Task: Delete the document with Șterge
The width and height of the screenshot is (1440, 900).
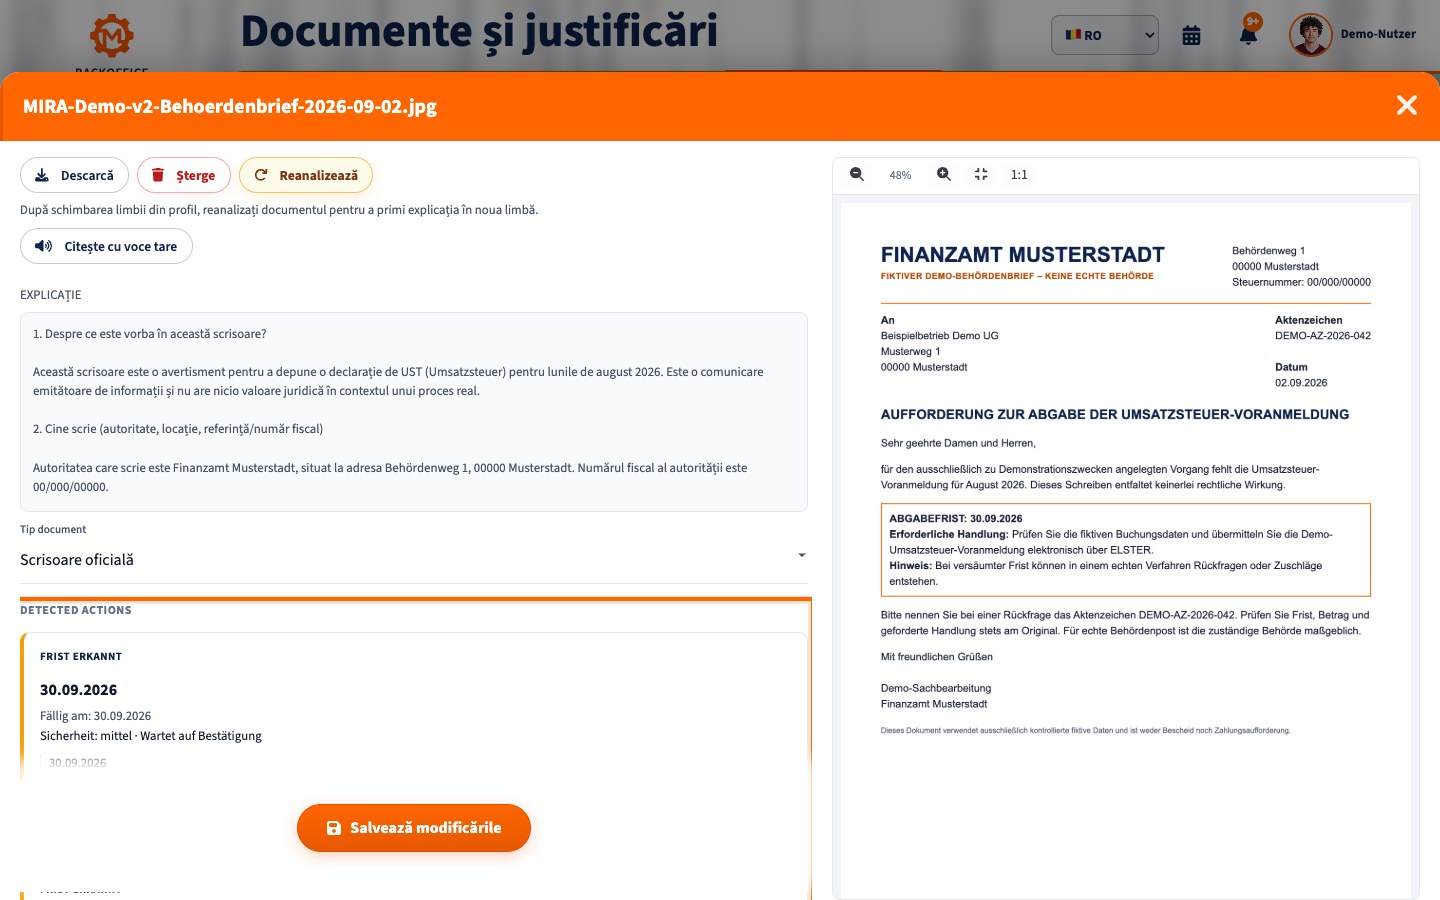Action: tap(184, 175)
